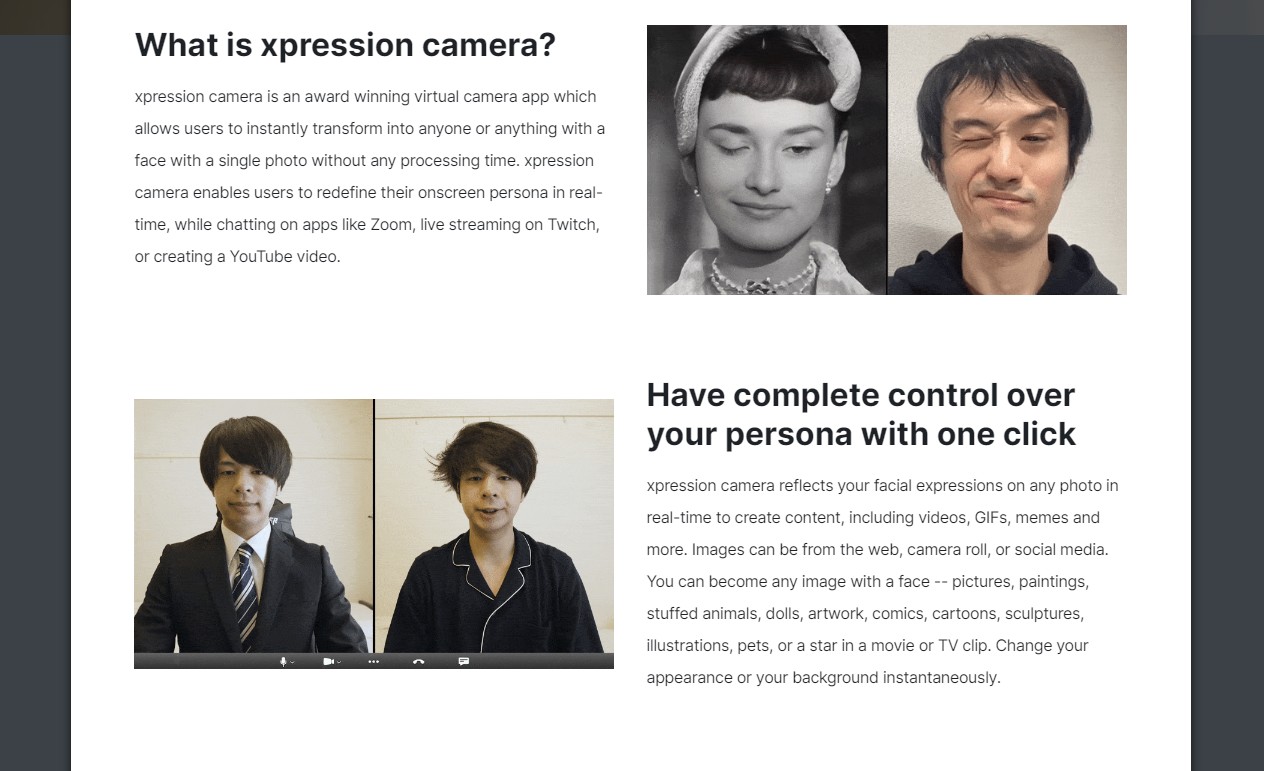The height and width of the screenshot is (771, 1264).
Task: Click the hang-up phone icon in the call bar
Action: (x=418, y=661)
